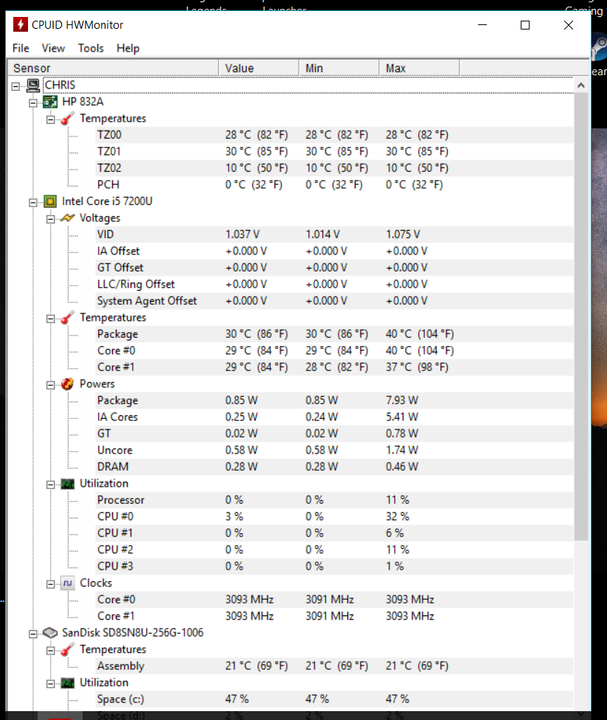Viewport: 607px width, 720px height.
Task: Click the CPU chip icon beside Intel Core i5
Action: coord(50,201)
